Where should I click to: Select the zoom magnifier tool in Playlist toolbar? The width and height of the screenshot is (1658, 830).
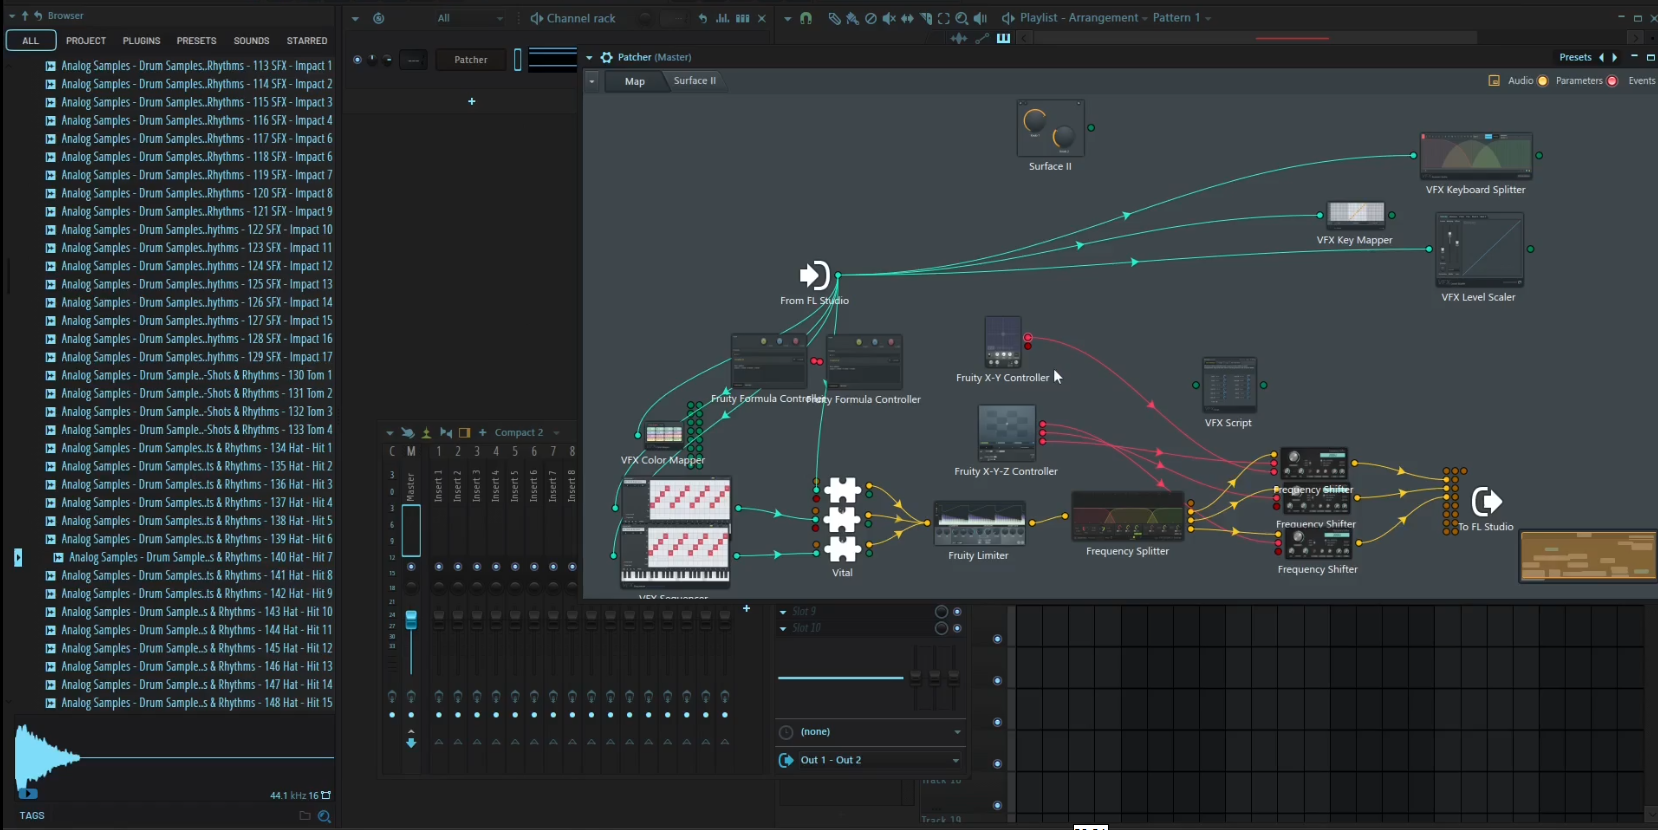pos(961,18)
